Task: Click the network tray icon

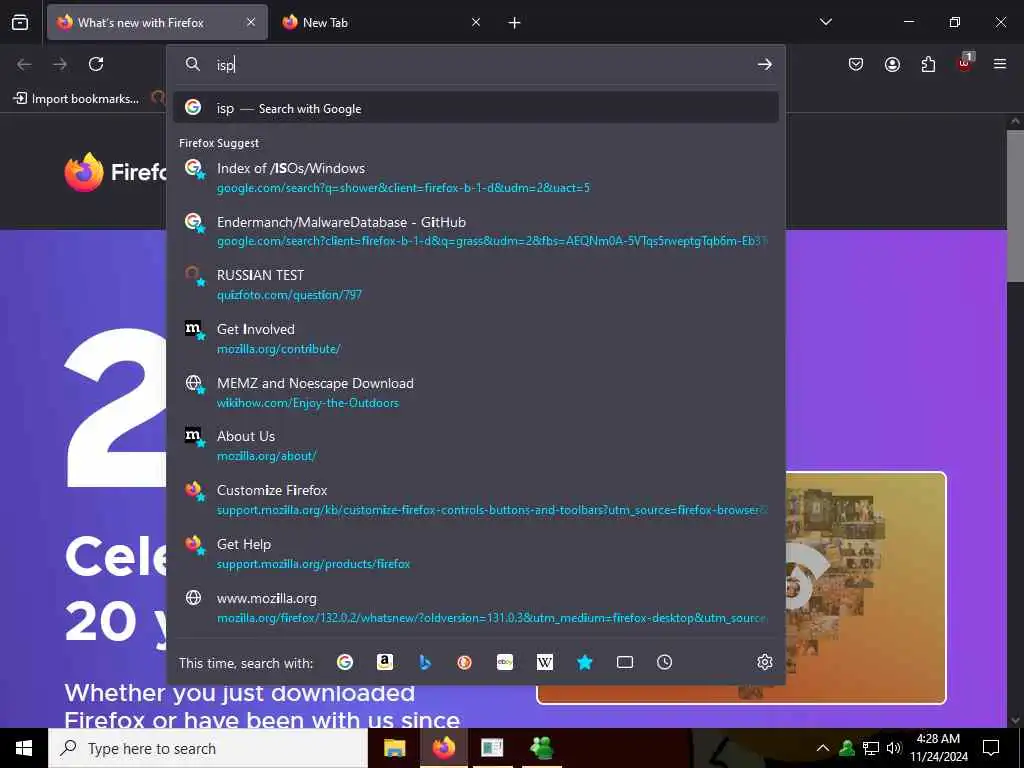Action: coord(871,748)
